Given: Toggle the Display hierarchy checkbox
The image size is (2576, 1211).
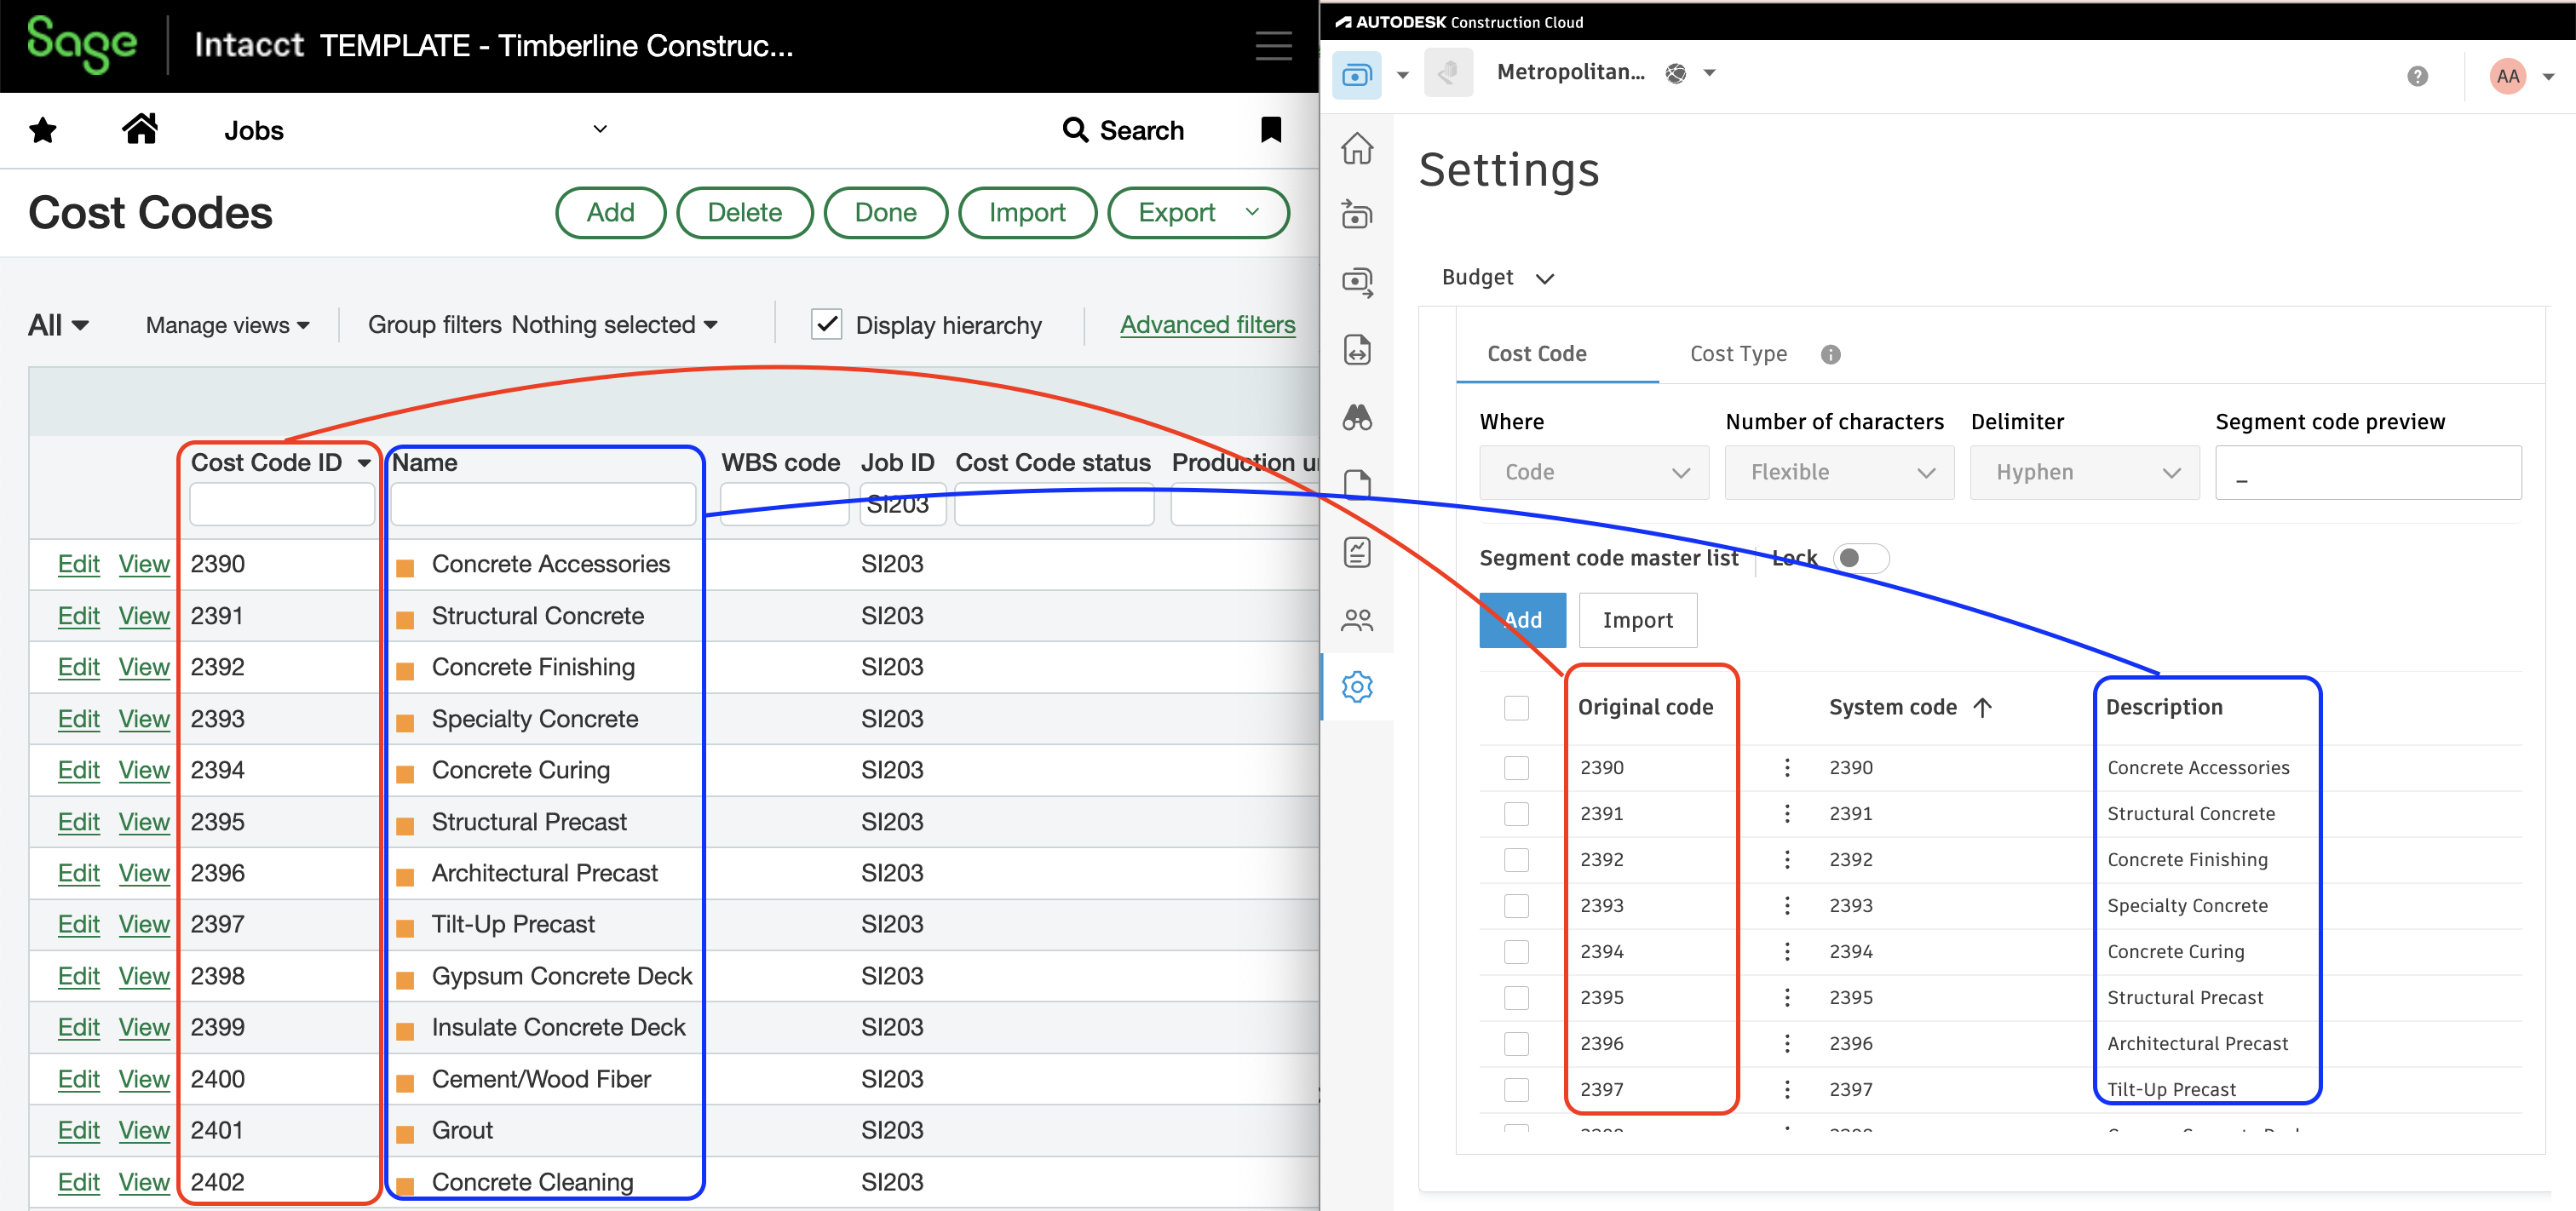Looking at the screenshot, I should coord(826,324).
